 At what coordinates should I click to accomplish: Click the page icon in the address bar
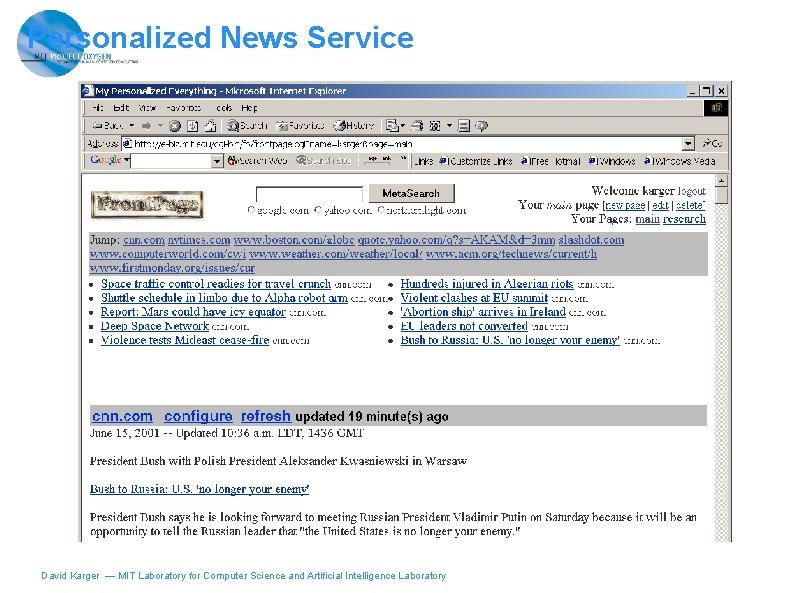(x=128, y=144)
